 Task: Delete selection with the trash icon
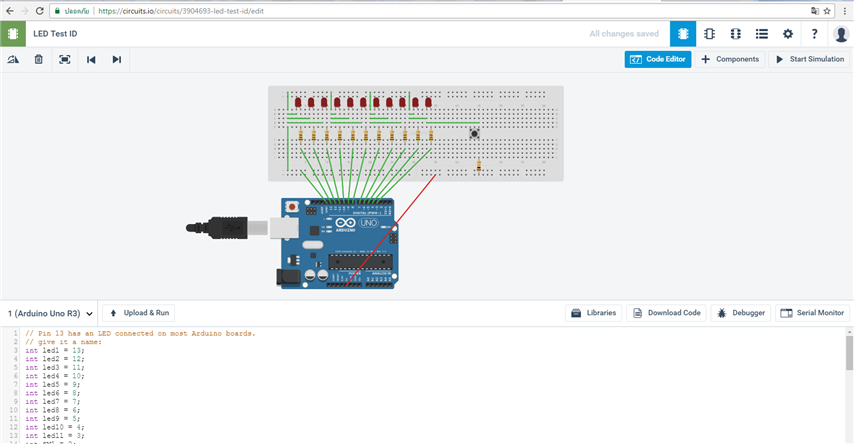coord(38,60)
